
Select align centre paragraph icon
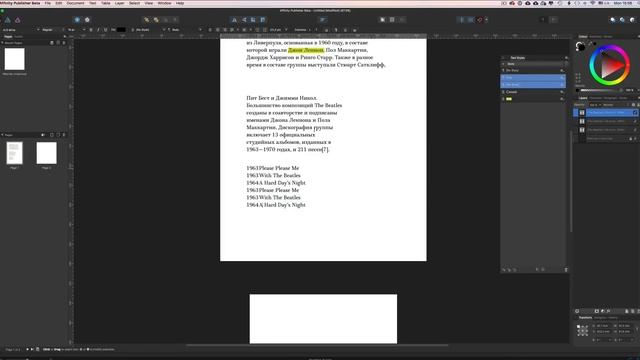click(217, 30)
